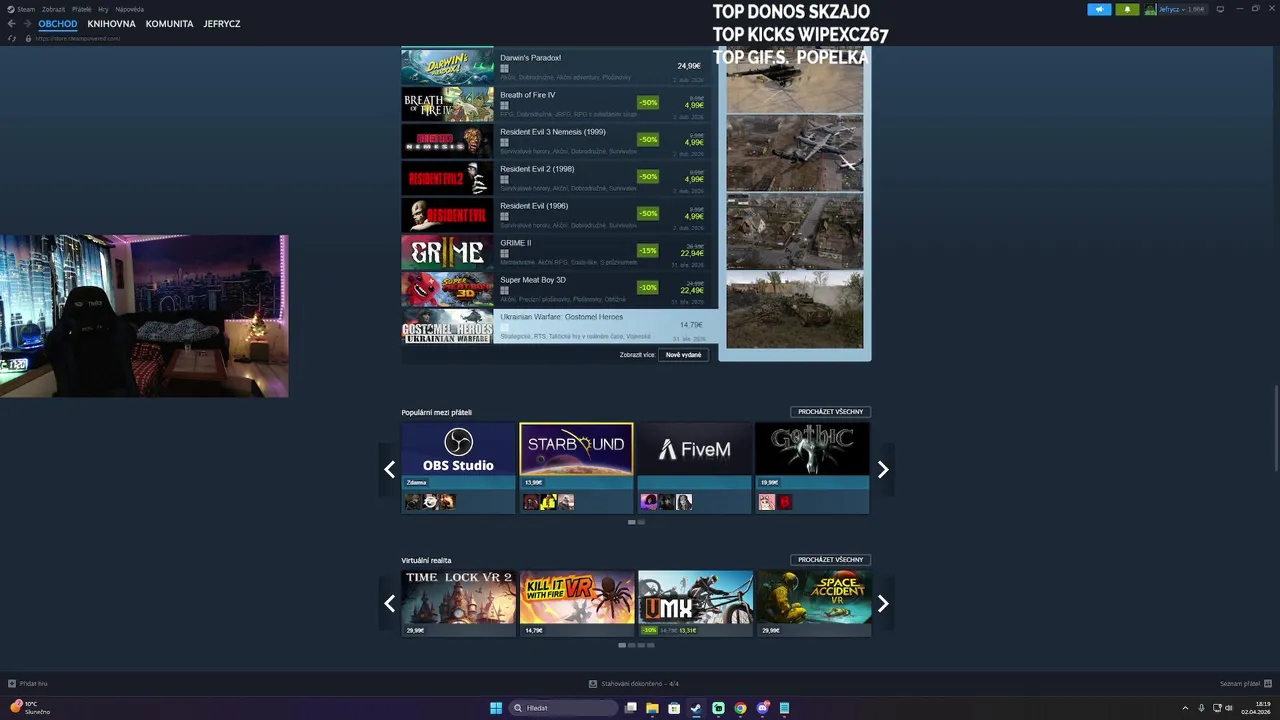Click the Windows Start button

click(496, 708)
